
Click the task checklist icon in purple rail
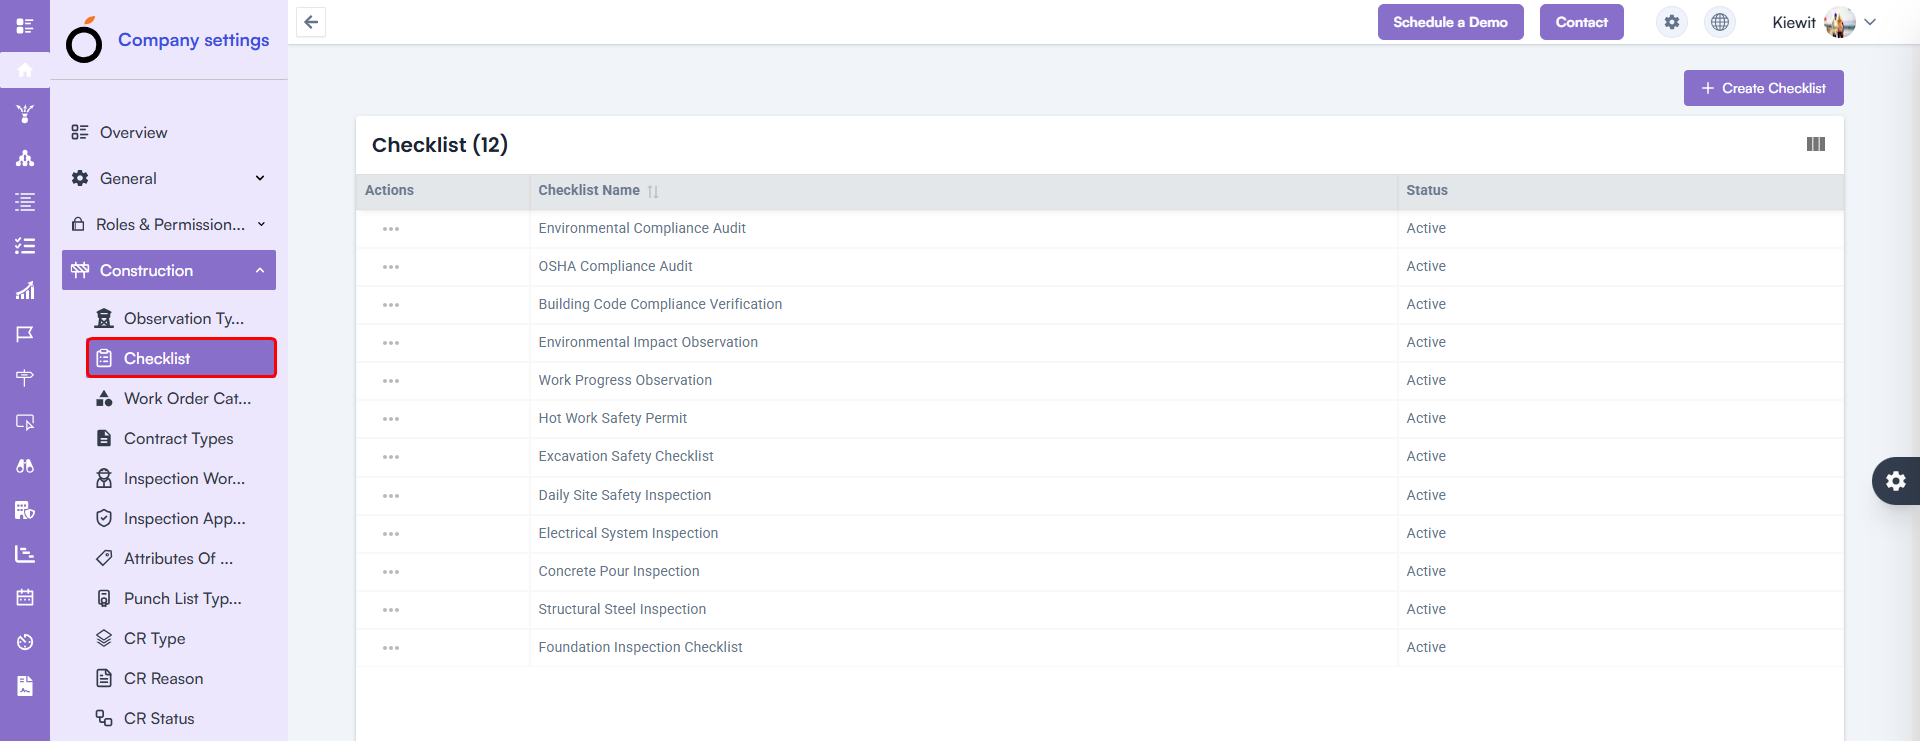pos(25,246)
